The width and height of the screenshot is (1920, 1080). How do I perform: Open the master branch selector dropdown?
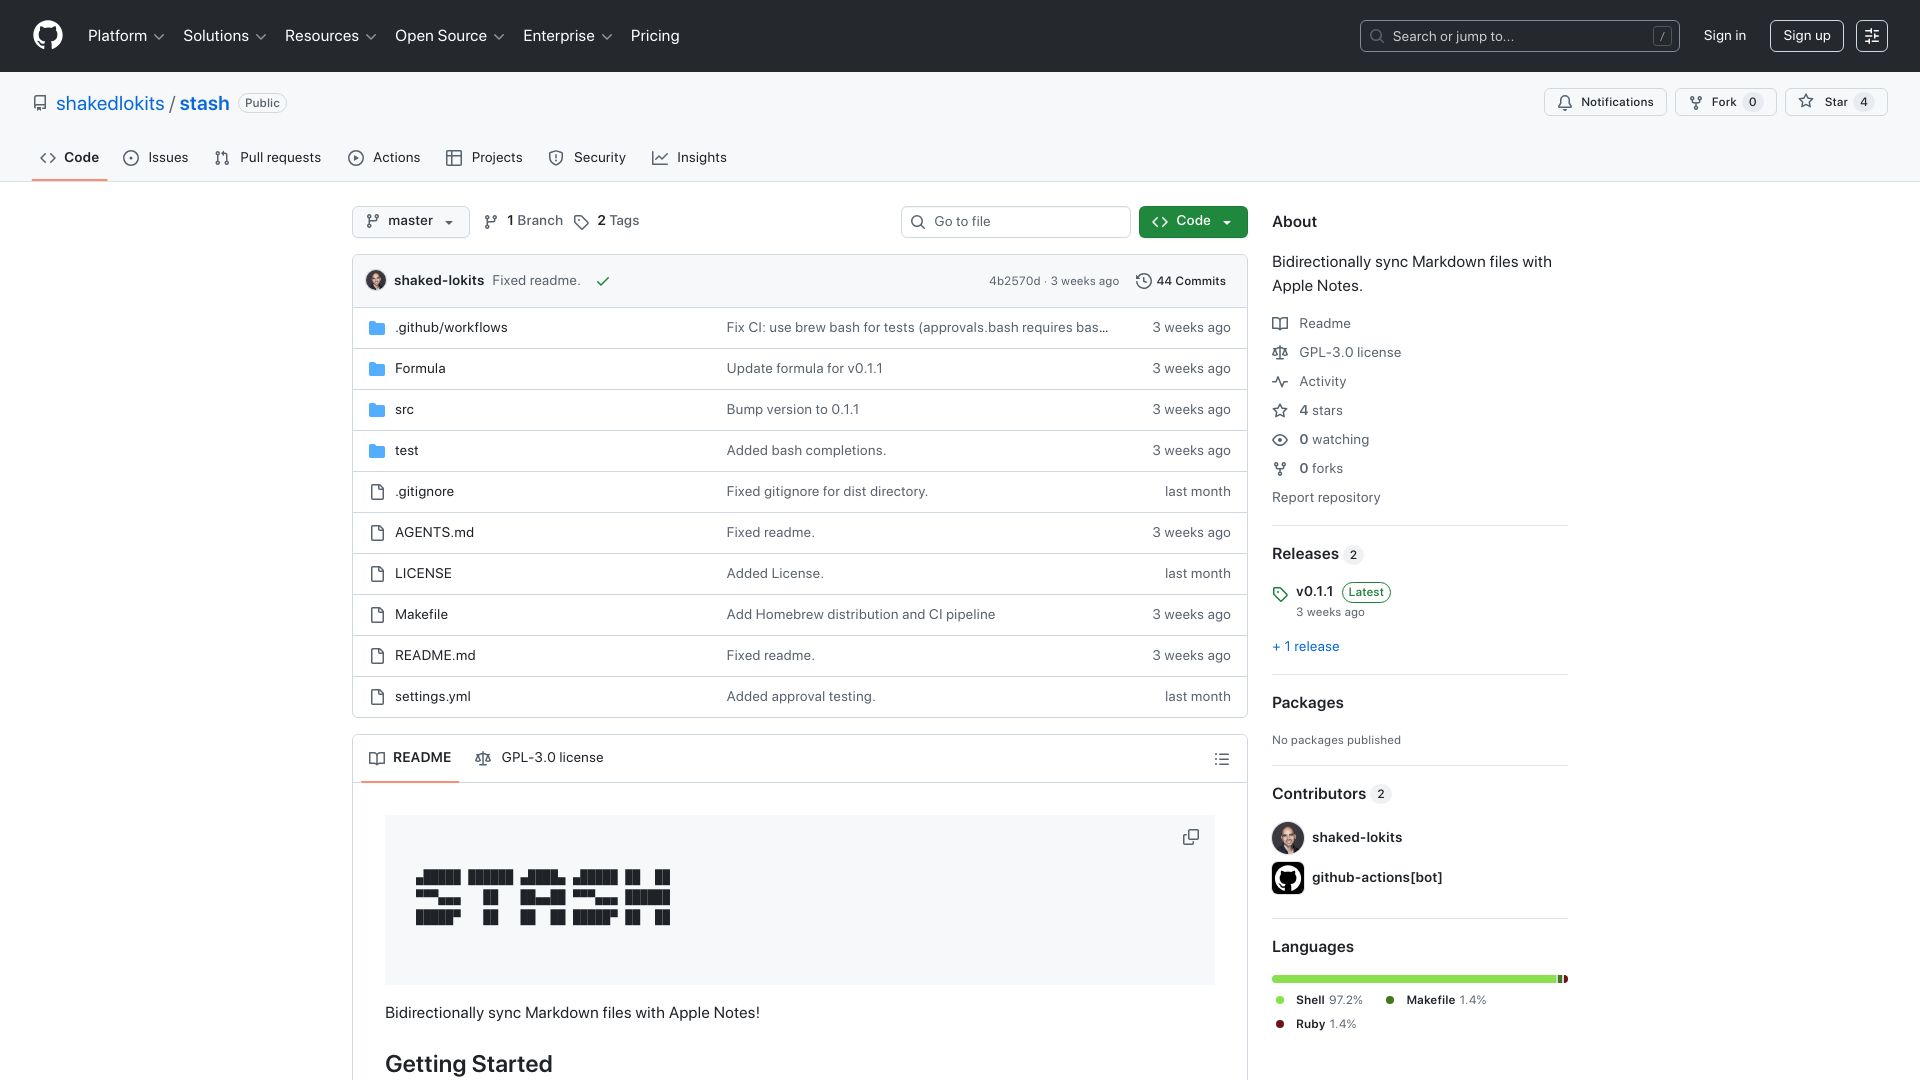pos(411,221)
